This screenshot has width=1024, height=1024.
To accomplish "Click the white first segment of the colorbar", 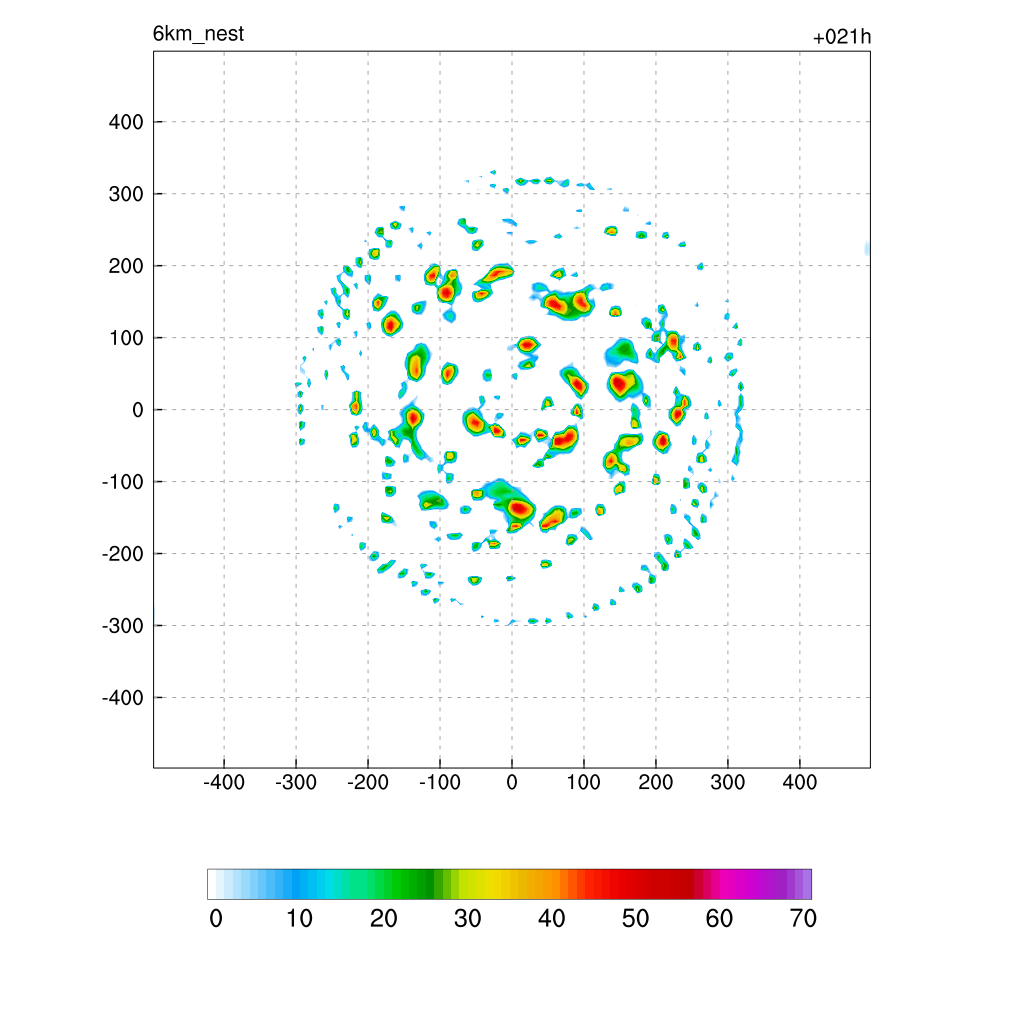I will [212, 884].
